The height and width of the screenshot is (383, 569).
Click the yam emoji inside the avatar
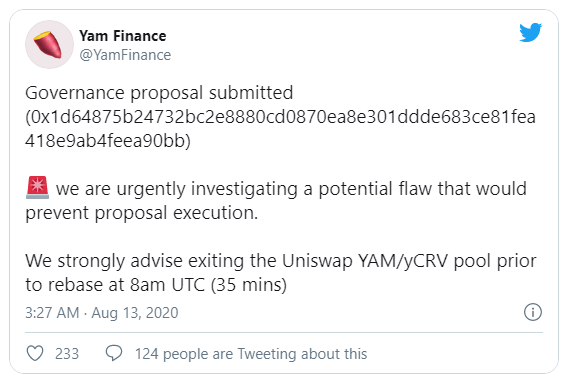coord(48,45)
